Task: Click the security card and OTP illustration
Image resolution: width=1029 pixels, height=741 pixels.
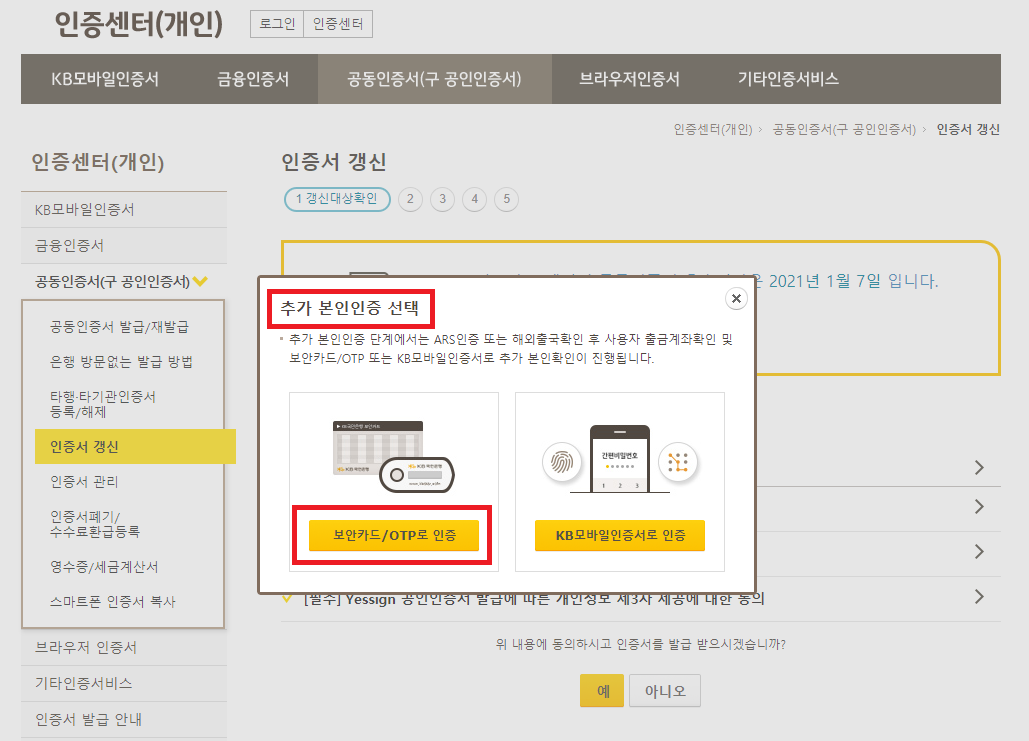Action: click(393, 457)
